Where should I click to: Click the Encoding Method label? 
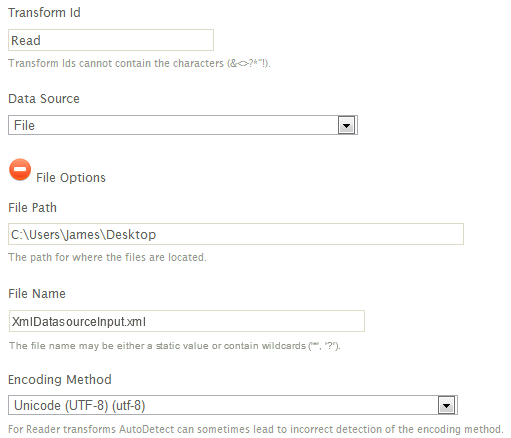click(x=60, y=380)
